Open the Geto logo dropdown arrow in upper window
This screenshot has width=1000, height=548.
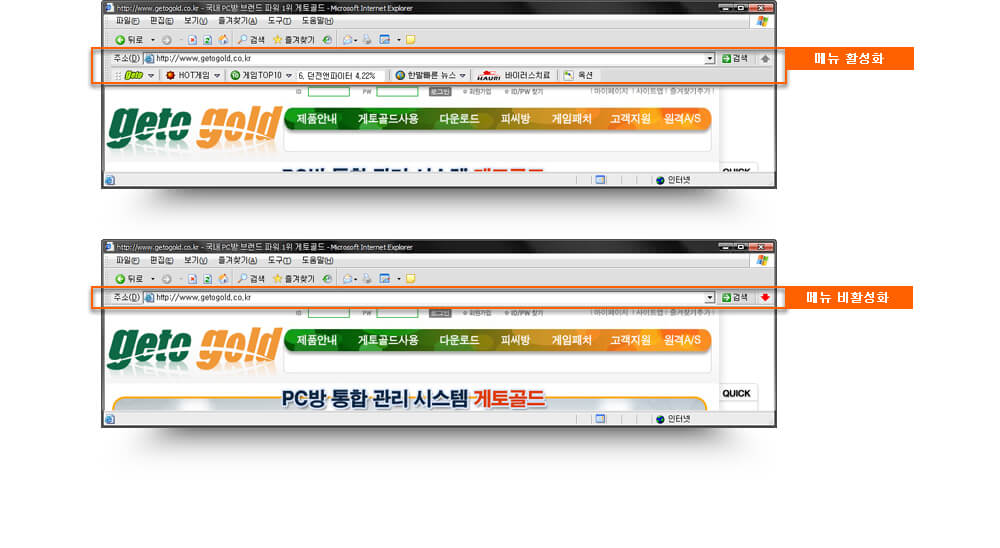click(x=151, y=75)
